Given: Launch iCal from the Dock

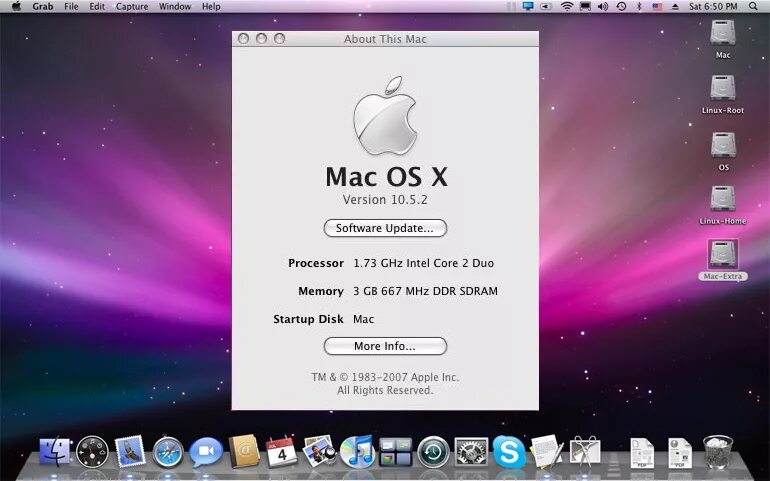Looking at the screenshot, I should point(281,452).
